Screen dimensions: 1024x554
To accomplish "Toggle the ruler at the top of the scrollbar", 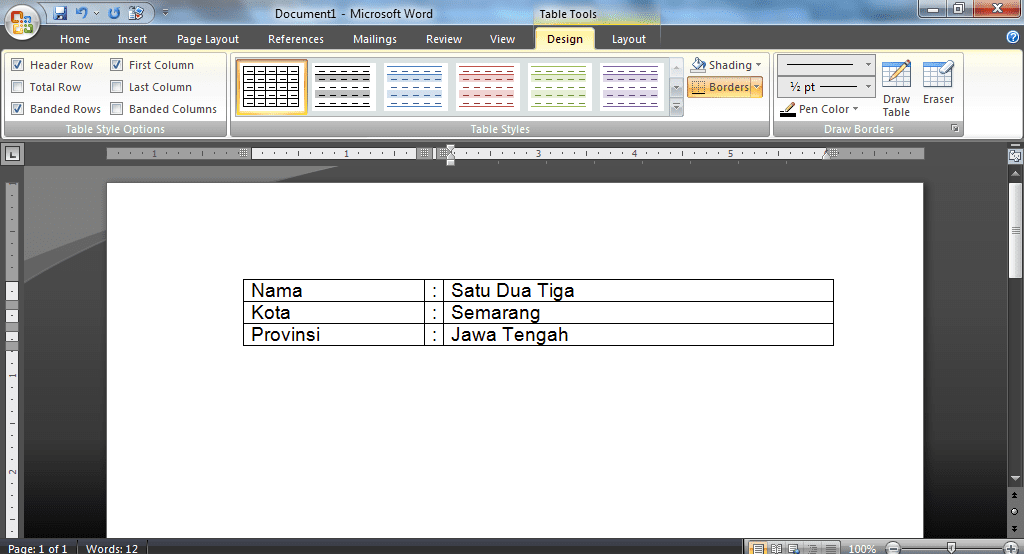I will coord(1015,155).
